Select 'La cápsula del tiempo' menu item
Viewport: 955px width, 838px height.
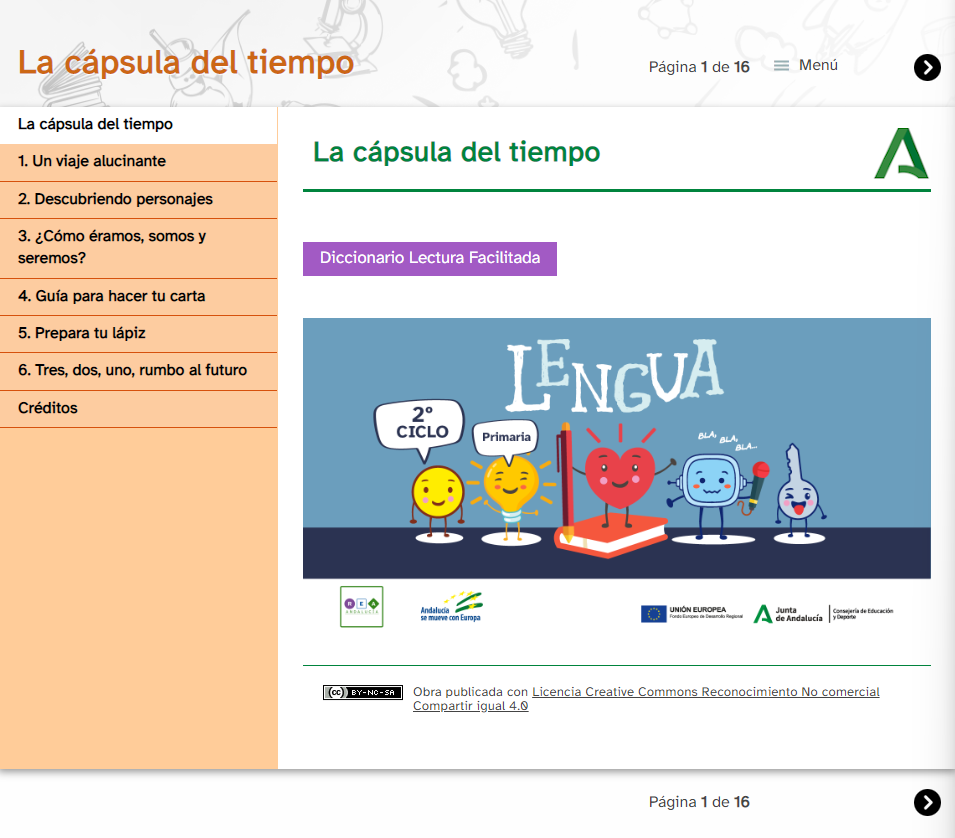(139, 125)
